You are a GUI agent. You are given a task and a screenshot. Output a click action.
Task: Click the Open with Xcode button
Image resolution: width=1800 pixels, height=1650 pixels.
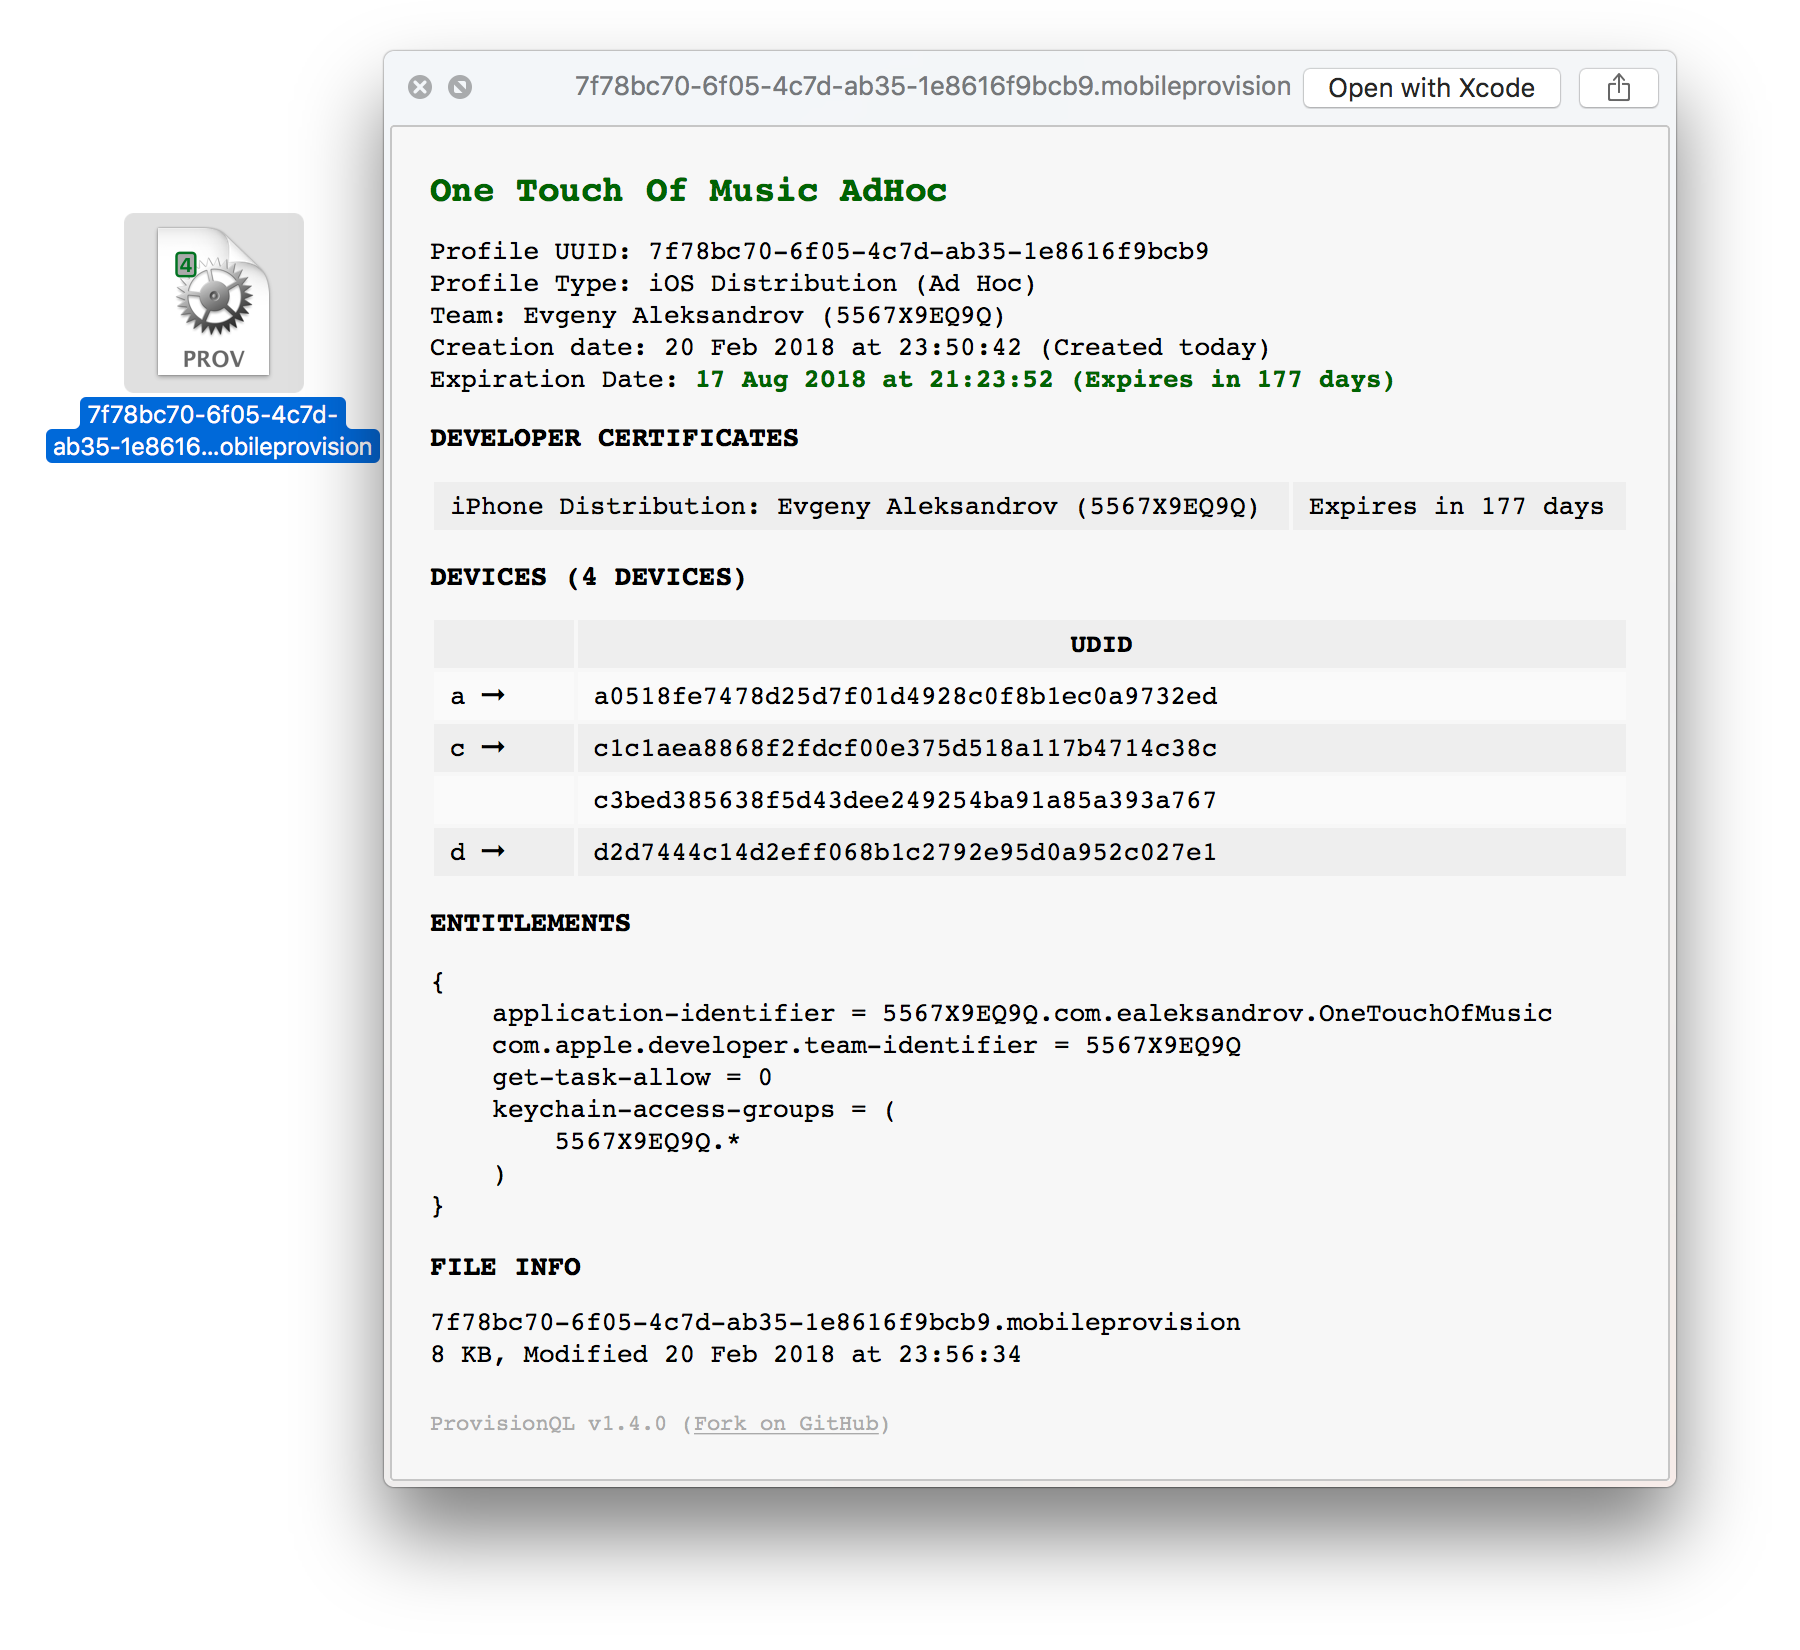1431,88
